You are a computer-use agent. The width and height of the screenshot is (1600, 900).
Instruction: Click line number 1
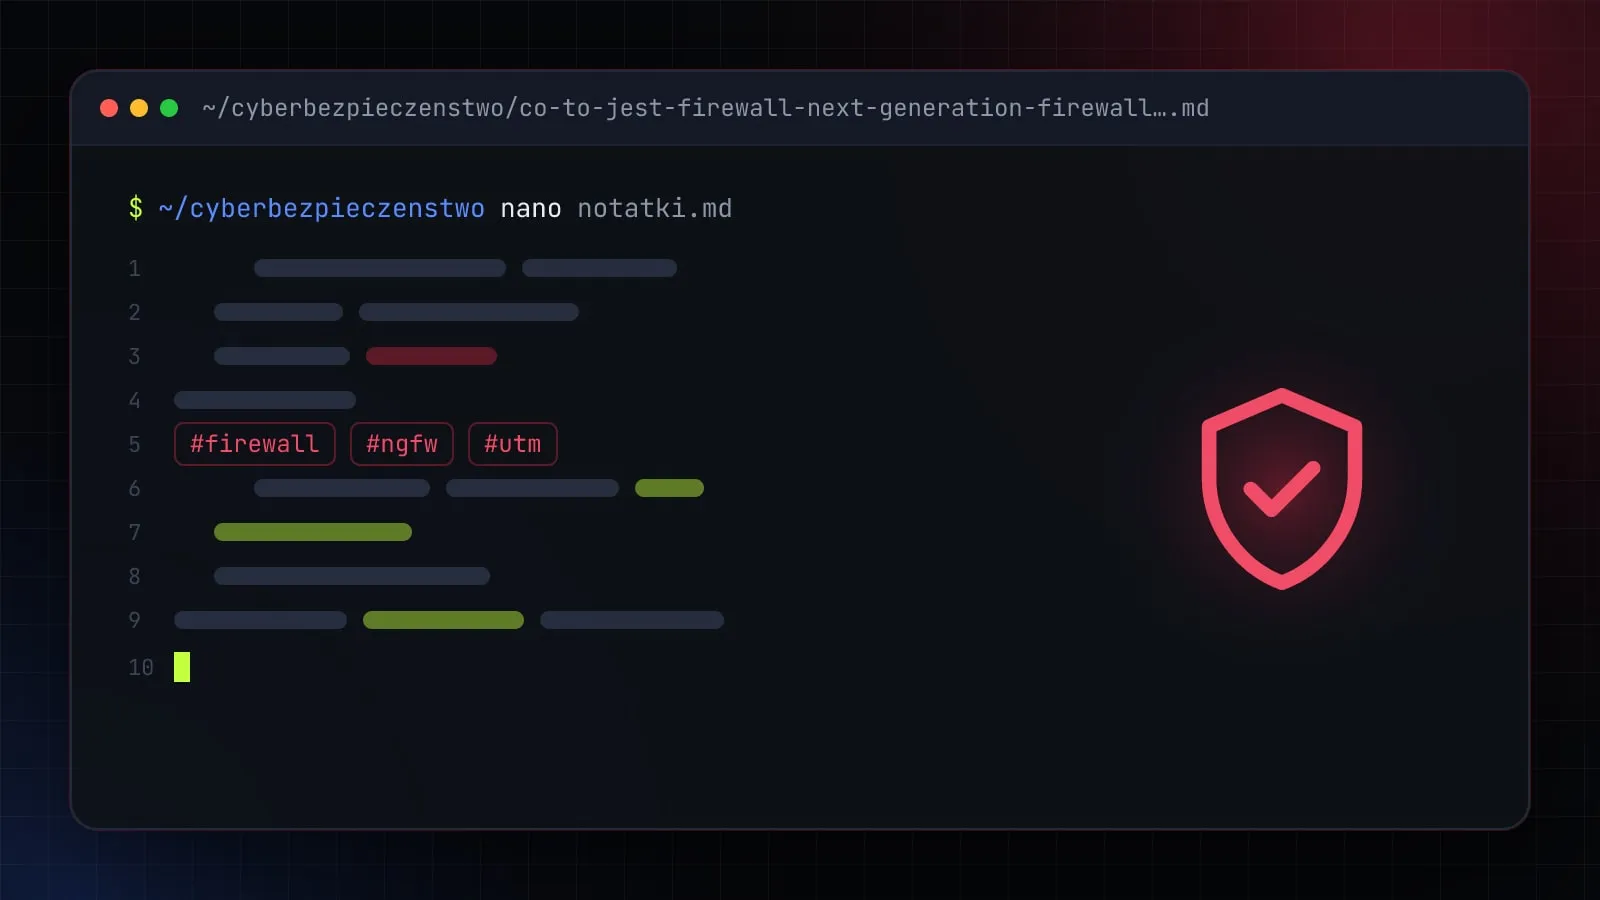(134, 268)
